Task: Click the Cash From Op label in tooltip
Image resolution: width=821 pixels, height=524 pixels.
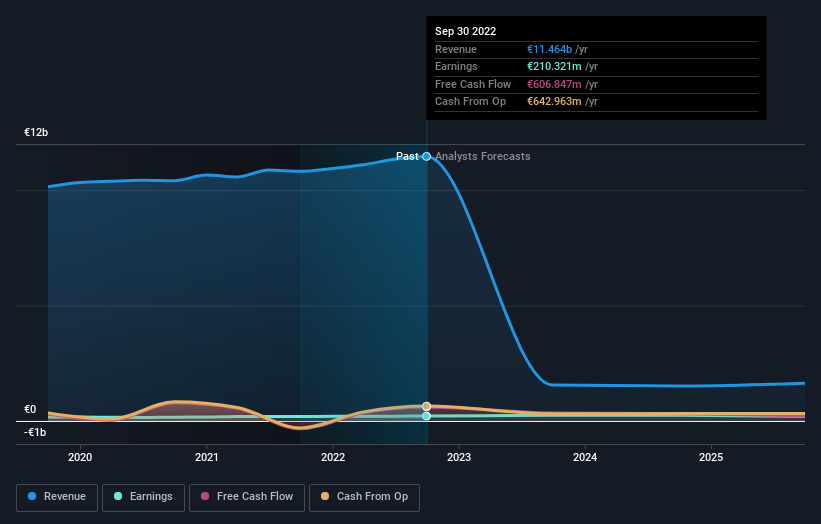Action: tap(470, 102)
